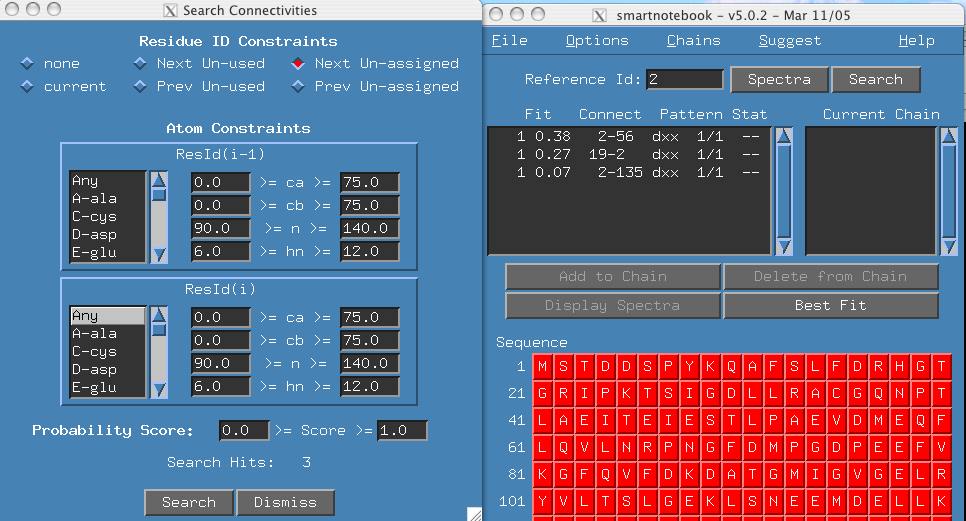Choose the 'Prev Un-used' constraint option
966x521 pixels.
(140, 87)
